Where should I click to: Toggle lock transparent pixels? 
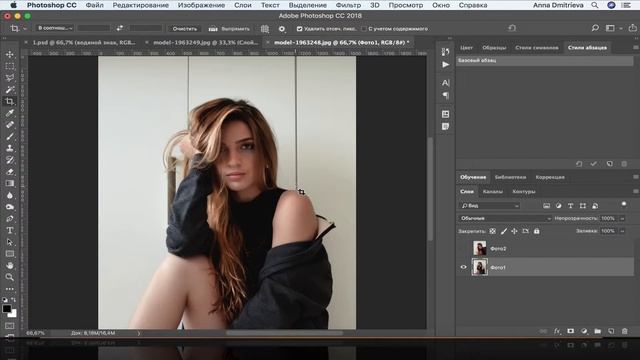(493, 231)
